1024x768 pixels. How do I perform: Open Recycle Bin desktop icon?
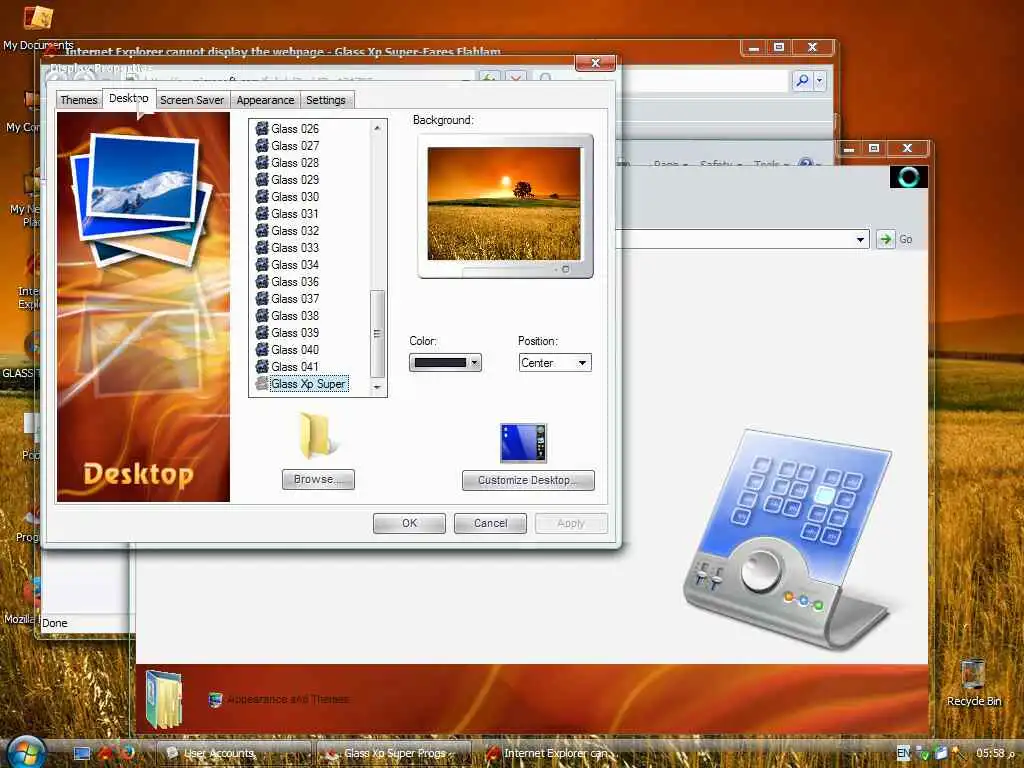click(x=973, y=682)
